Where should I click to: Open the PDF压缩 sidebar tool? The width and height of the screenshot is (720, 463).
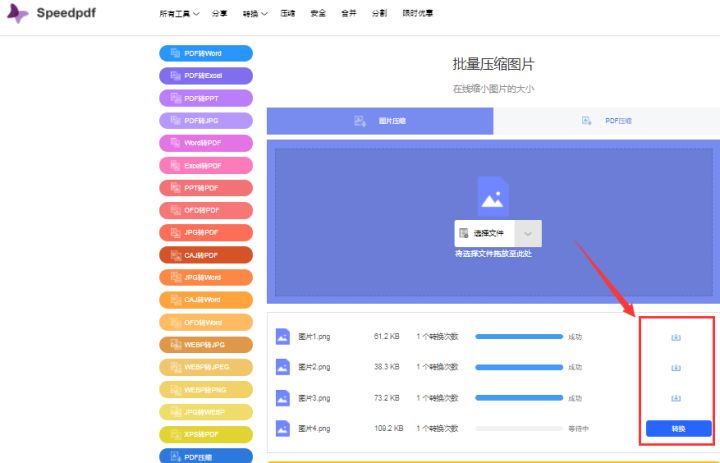tap(206, 456)
